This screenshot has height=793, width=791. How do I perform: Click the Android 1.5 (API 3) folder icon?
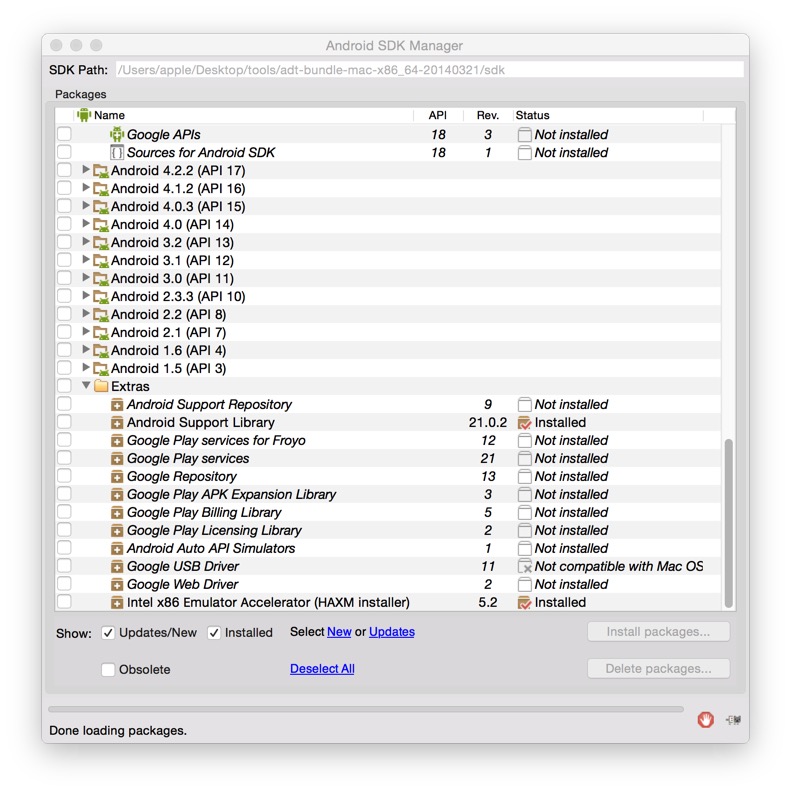coord(101,369)
